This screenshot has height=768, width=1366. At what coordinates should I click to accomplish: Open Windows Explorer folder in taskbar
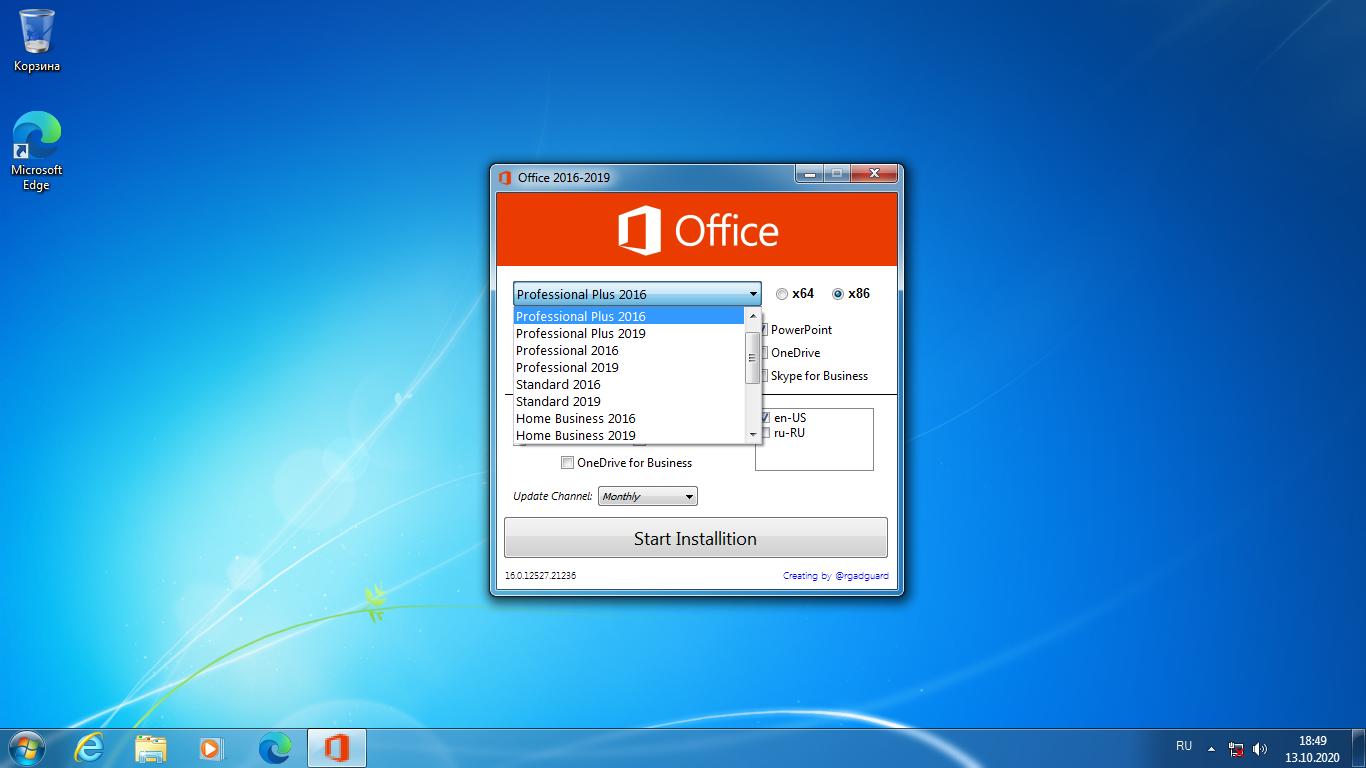click(x=151, y=747)
